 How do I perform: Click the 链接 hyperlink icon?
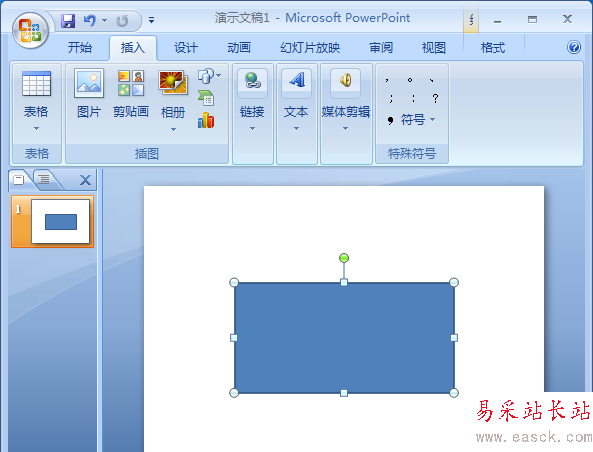tap(253, 81)
